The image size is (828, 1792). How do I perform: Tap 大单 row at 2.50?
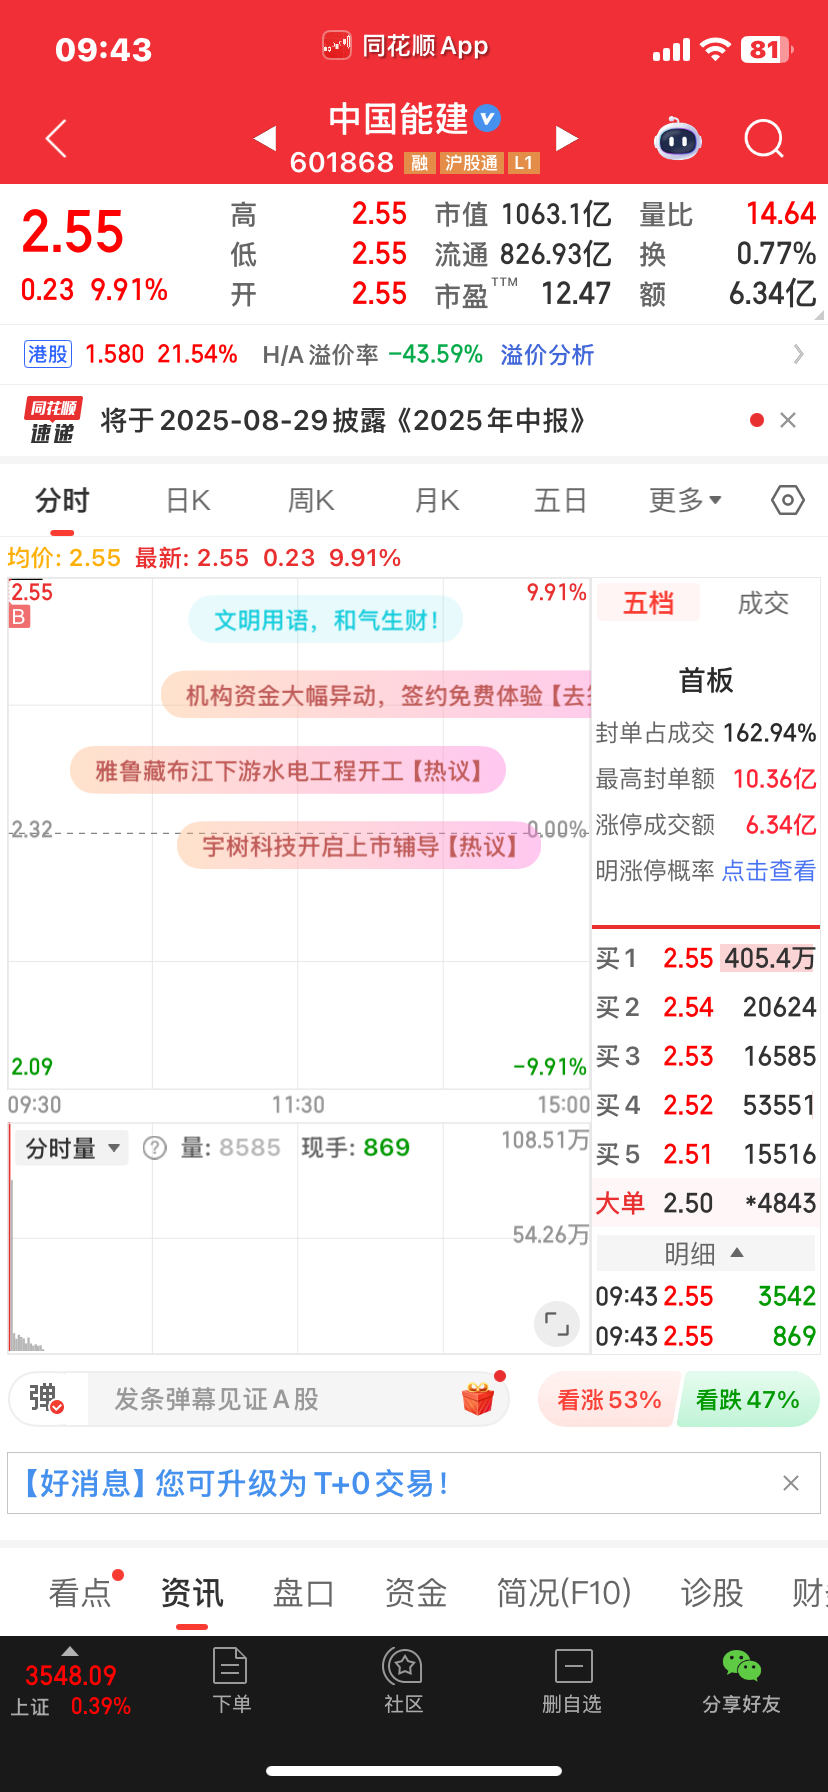[706, 1203]
